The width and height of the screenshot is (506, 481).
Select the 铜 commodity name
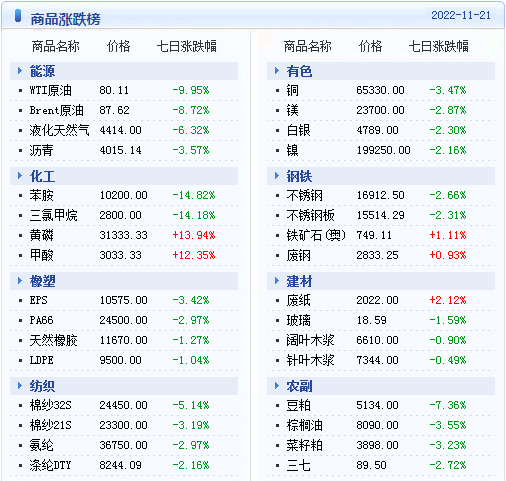[x=292, y=90]
